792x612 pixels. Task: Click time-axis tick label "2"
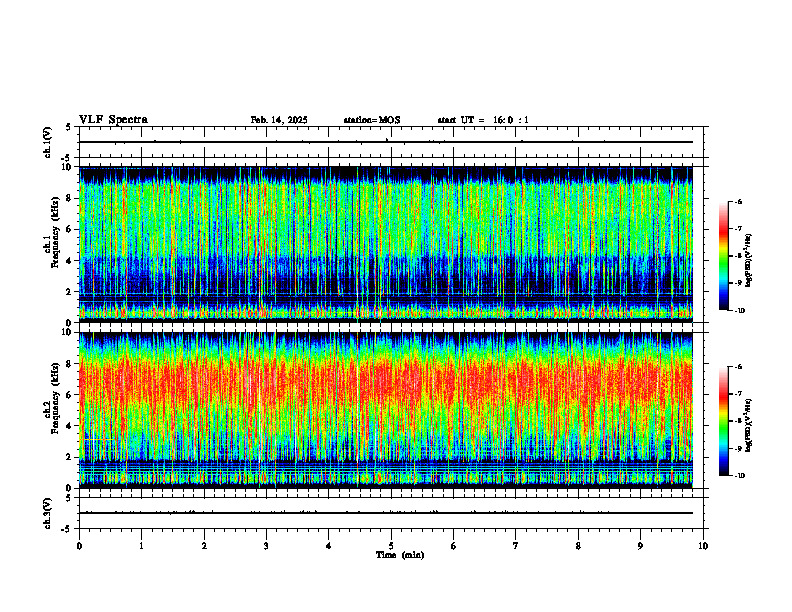point(204,546)
